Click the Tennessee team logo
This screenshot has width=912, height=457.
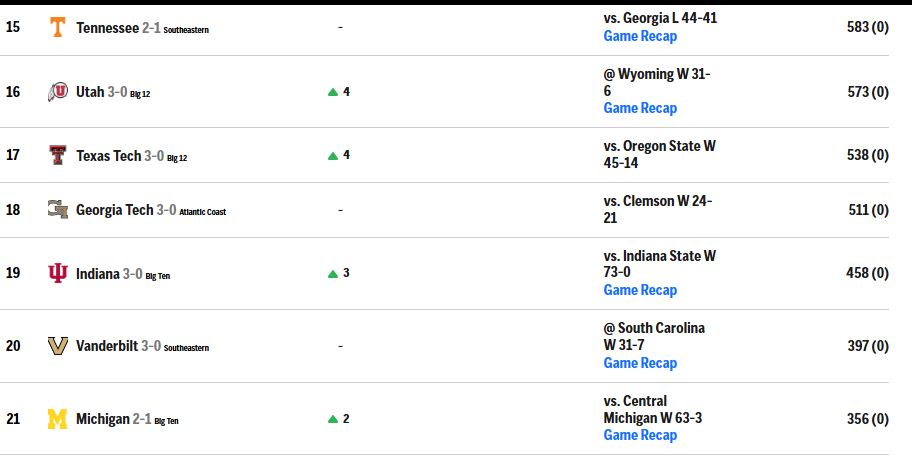[x=57, y=27]
